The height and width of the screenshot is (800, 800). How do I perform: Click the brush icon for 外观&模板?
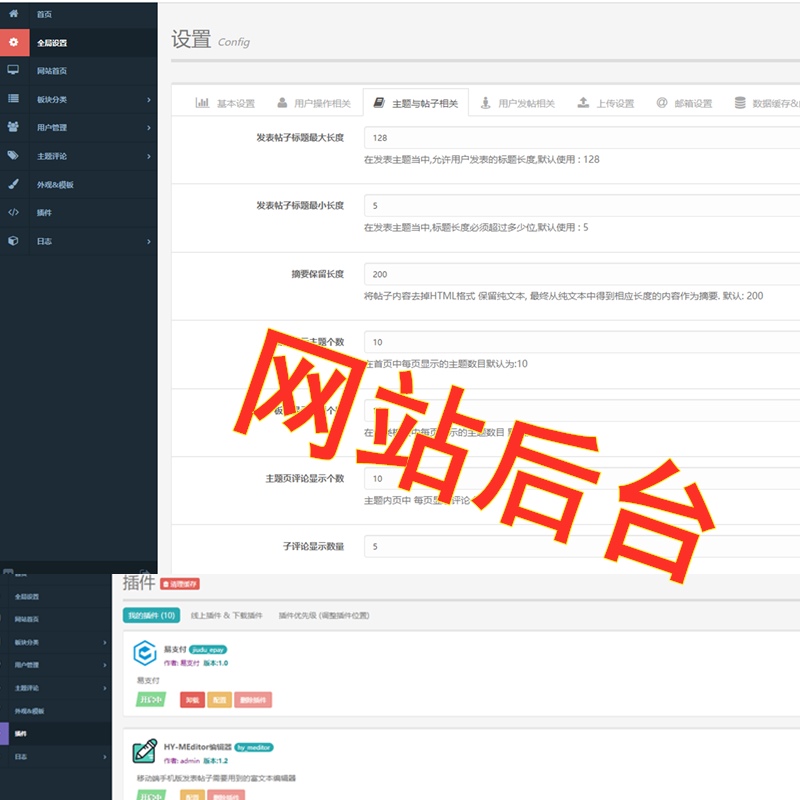(13, 184)
